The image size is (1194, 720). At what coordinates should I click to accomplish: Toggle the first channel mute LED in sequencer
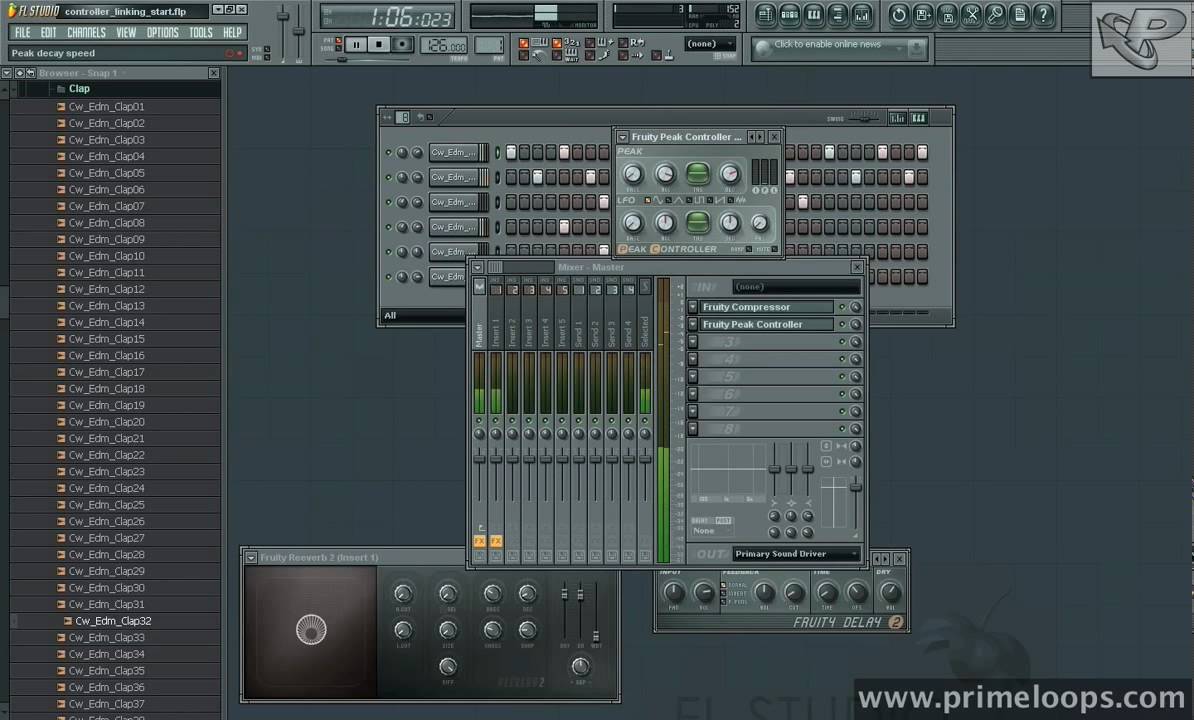click(x=388, y=153)
